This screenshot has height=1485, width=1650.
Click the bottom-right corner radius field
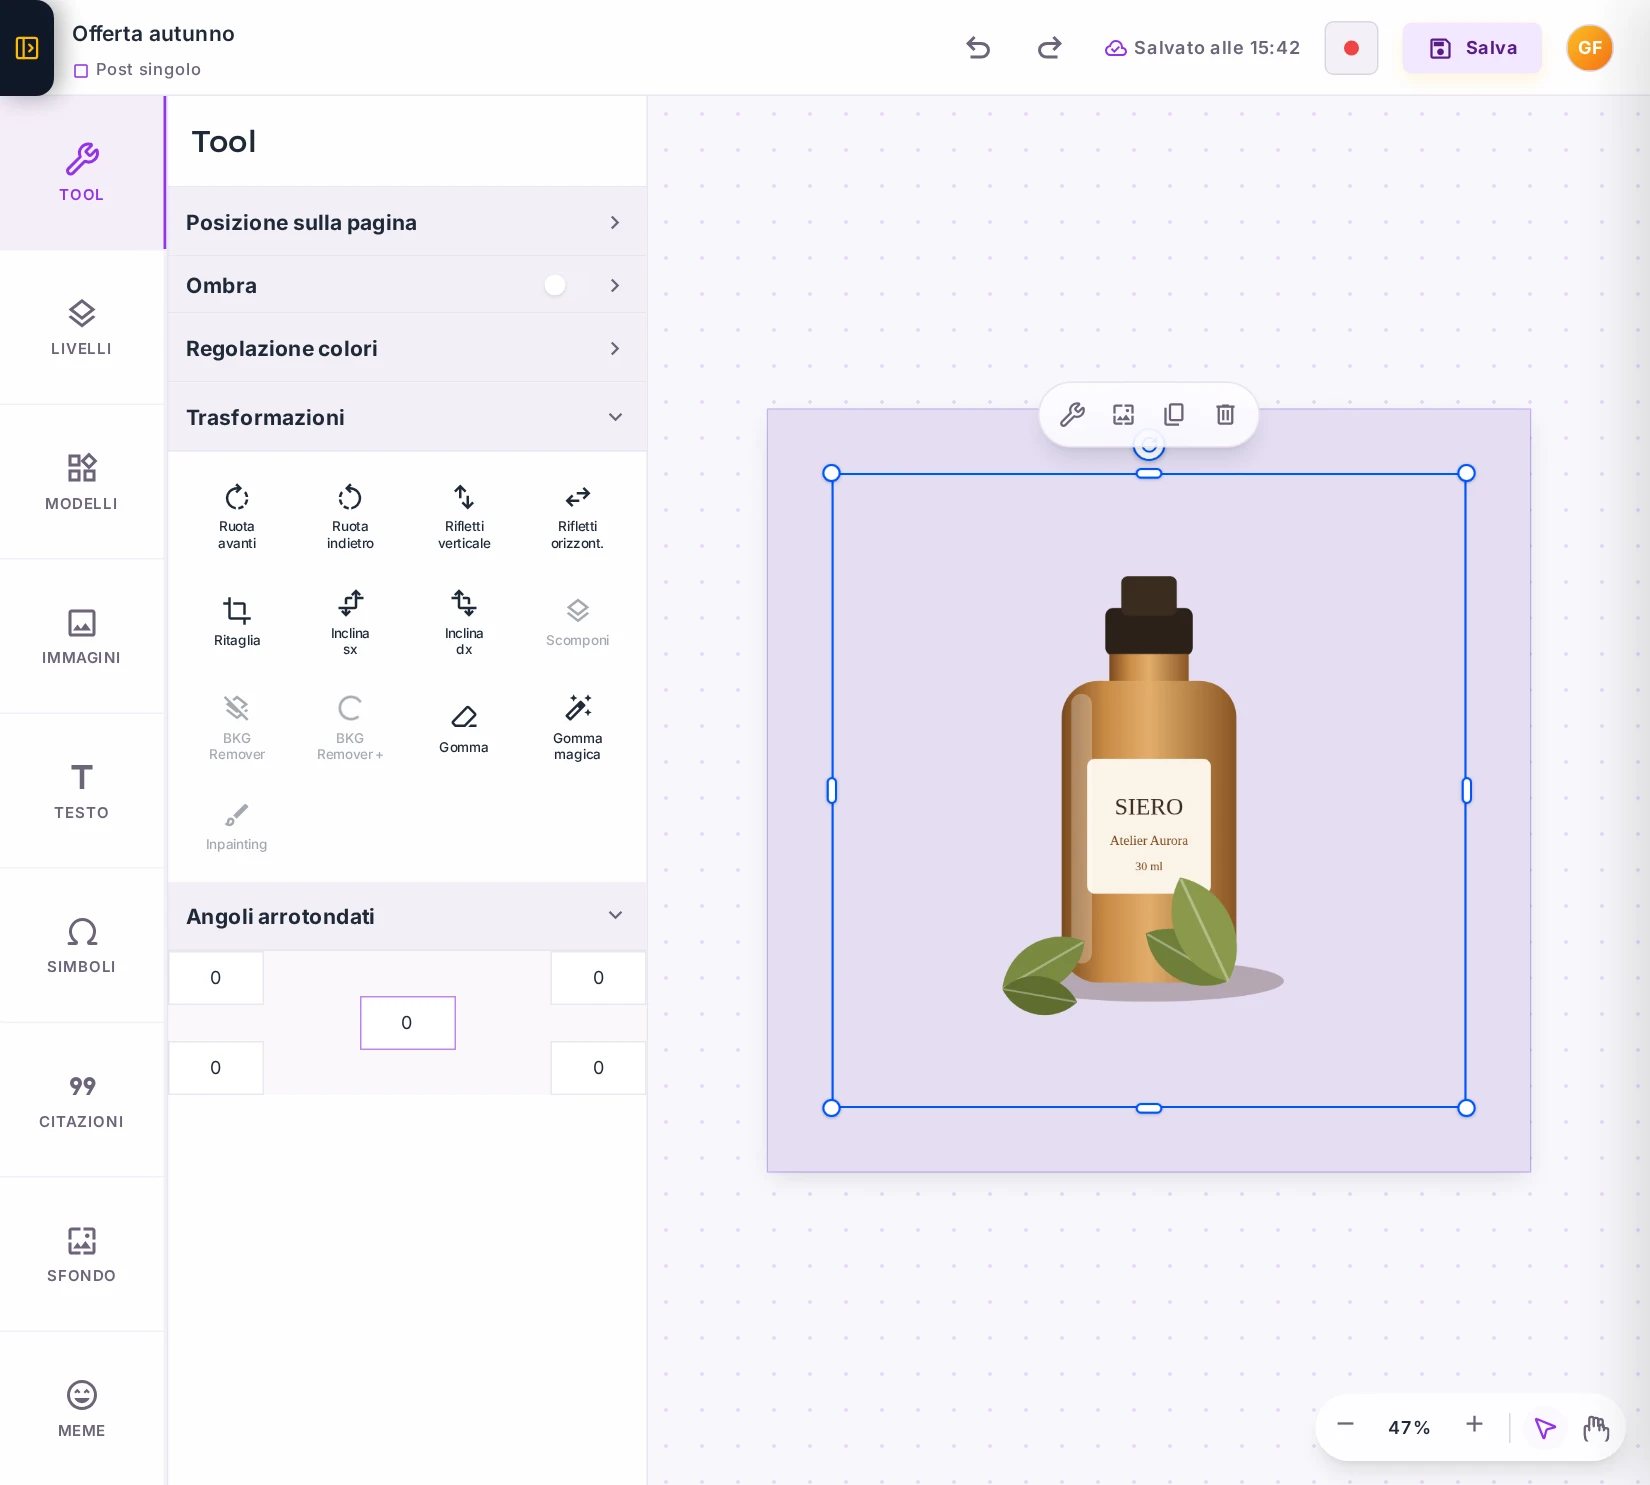598,1068
